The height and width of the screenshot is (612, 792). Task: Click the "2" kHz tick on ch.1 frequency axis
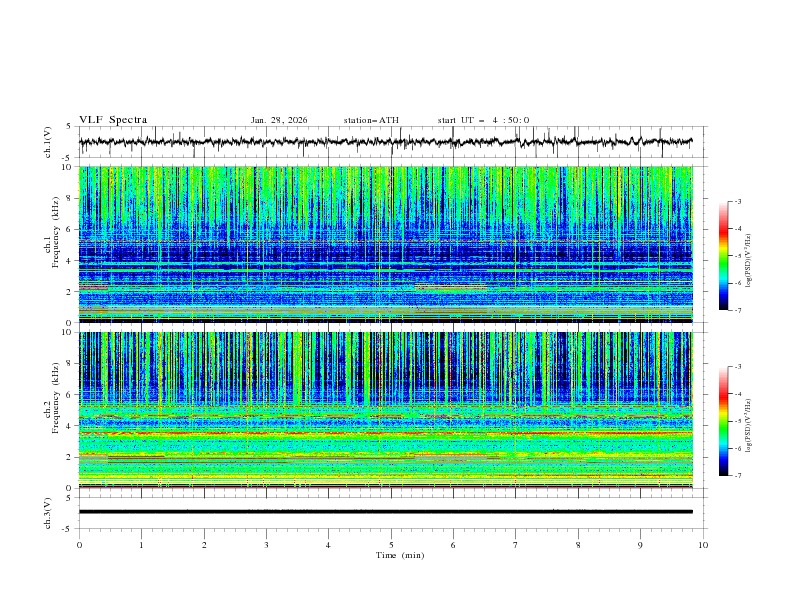70,292
